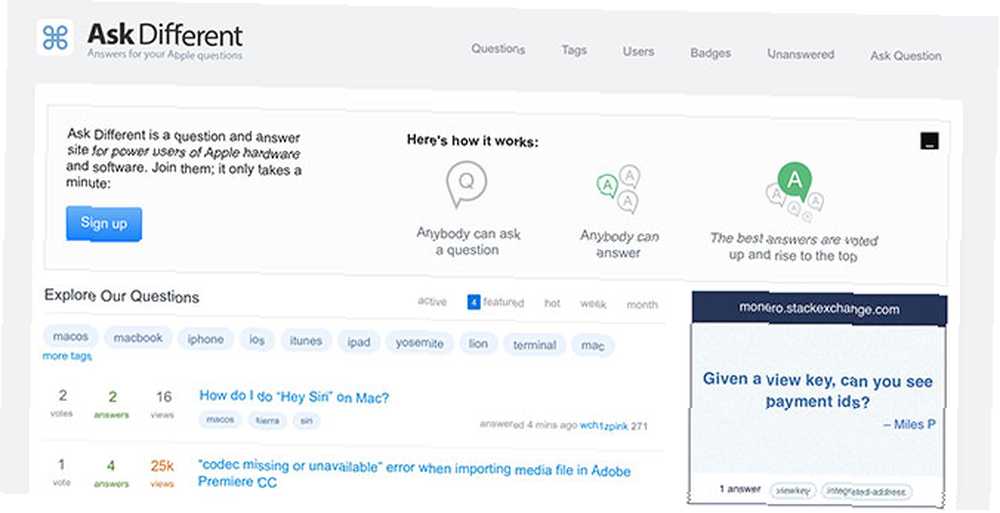Image resolution: width=1000 pixels, height=513 pixels.
Task: Click Ask Question in header
Action: pos(906,56)
